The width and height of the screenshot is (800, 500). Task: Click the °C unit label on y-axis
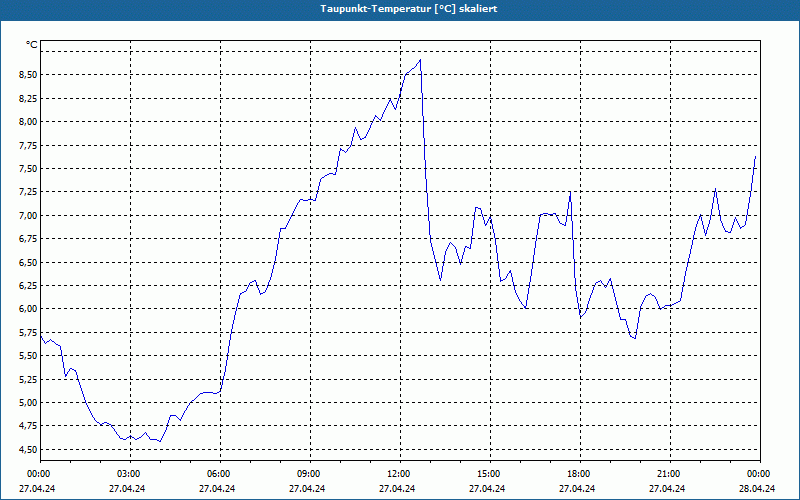point(32,45)
